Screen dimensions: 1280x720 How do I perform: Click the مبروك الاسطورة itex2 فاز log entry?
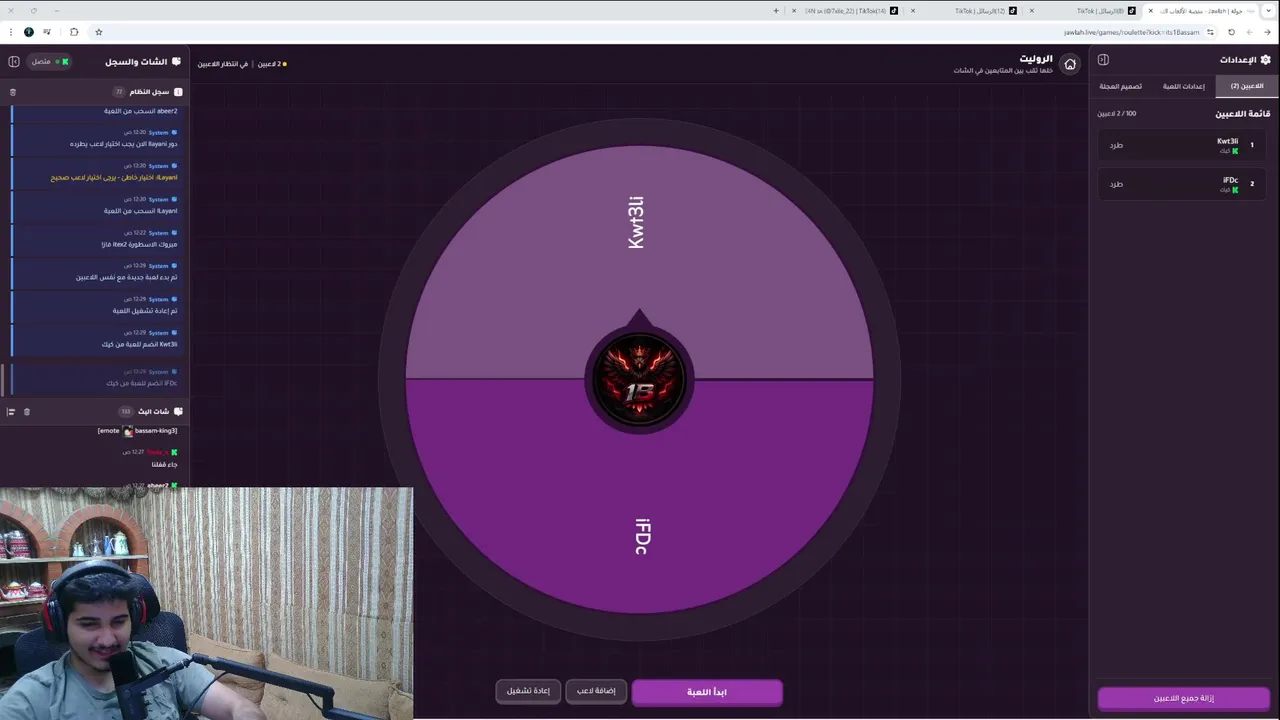[x=96, y=239]
